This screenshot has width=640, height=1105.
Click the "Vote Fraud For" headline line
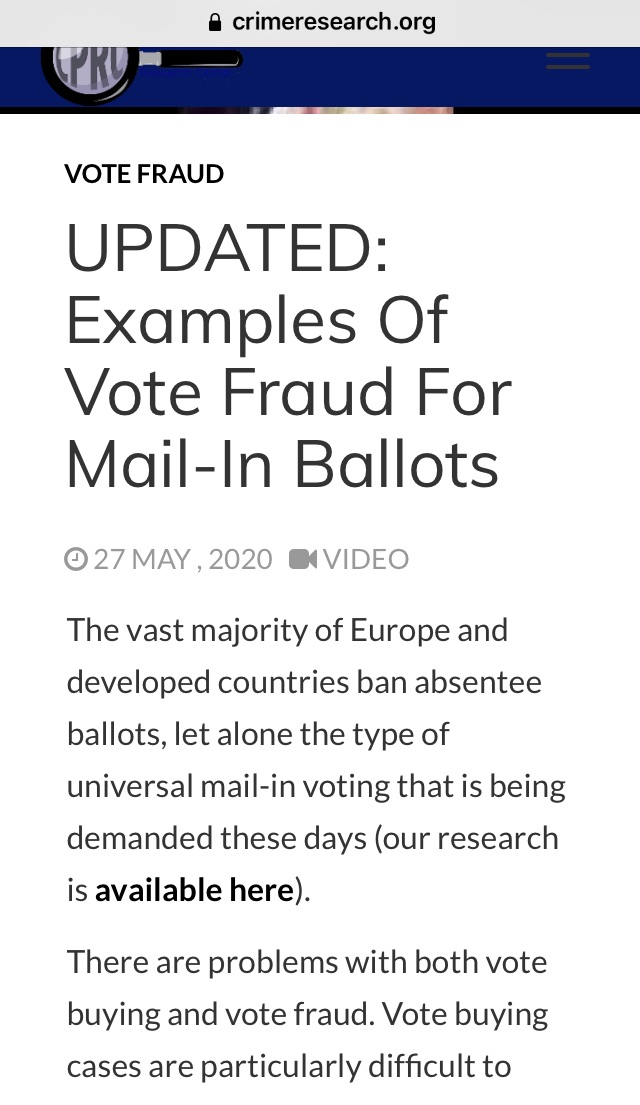[289, 392]
